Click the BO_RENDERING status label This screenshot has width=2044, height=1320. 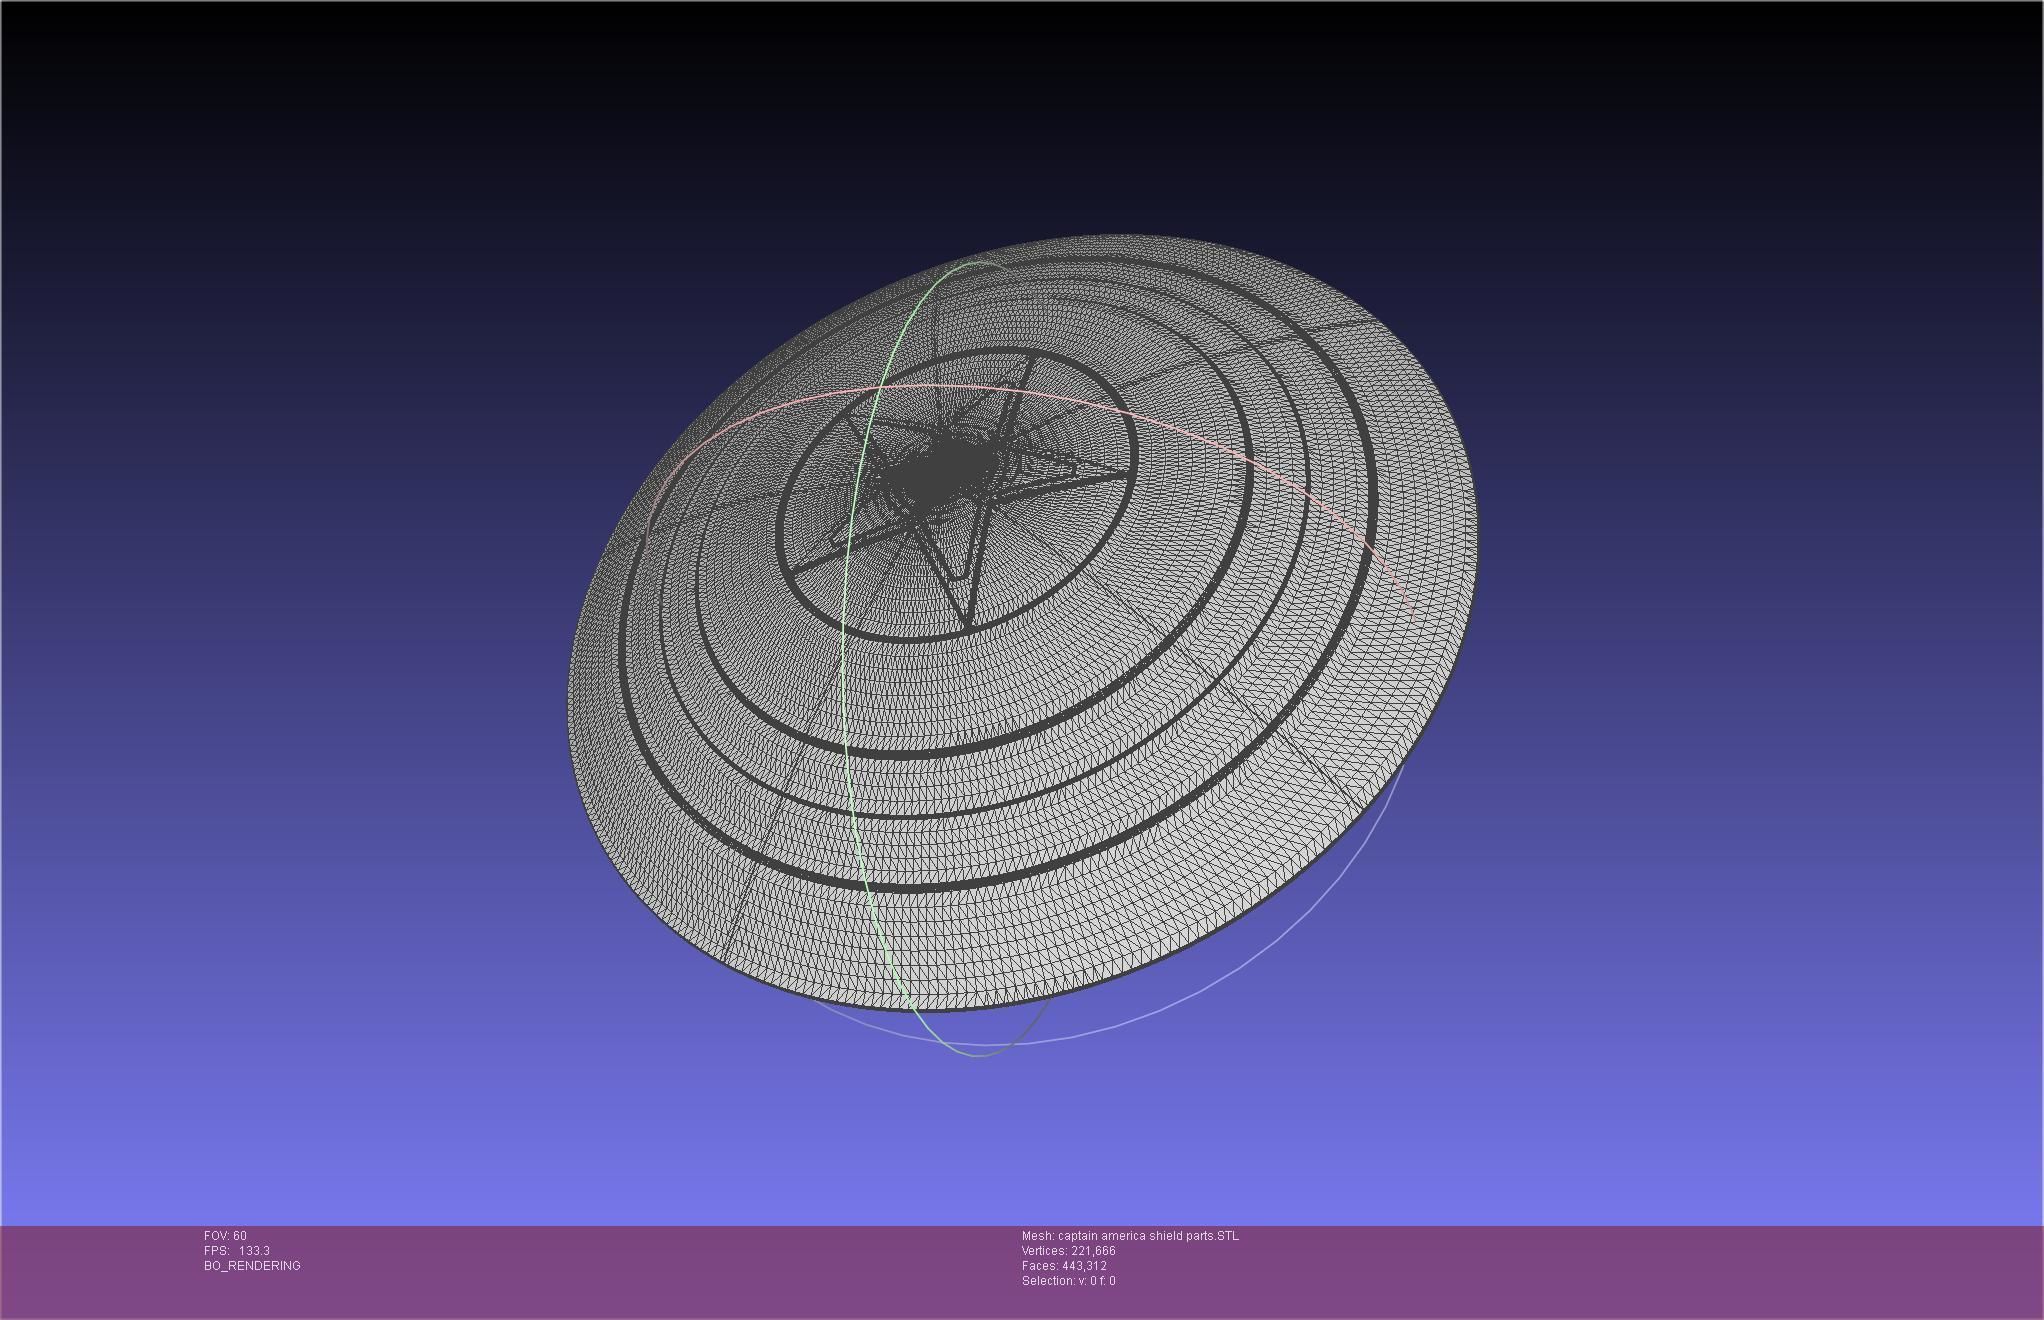tap(252, 1266)
